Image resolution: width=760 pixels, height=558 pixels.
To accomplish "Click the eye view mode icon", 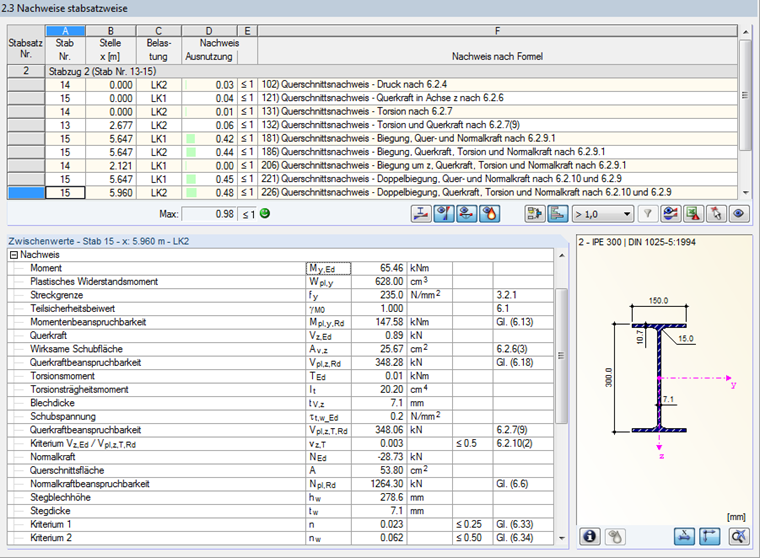I will [x=740, y=213].
